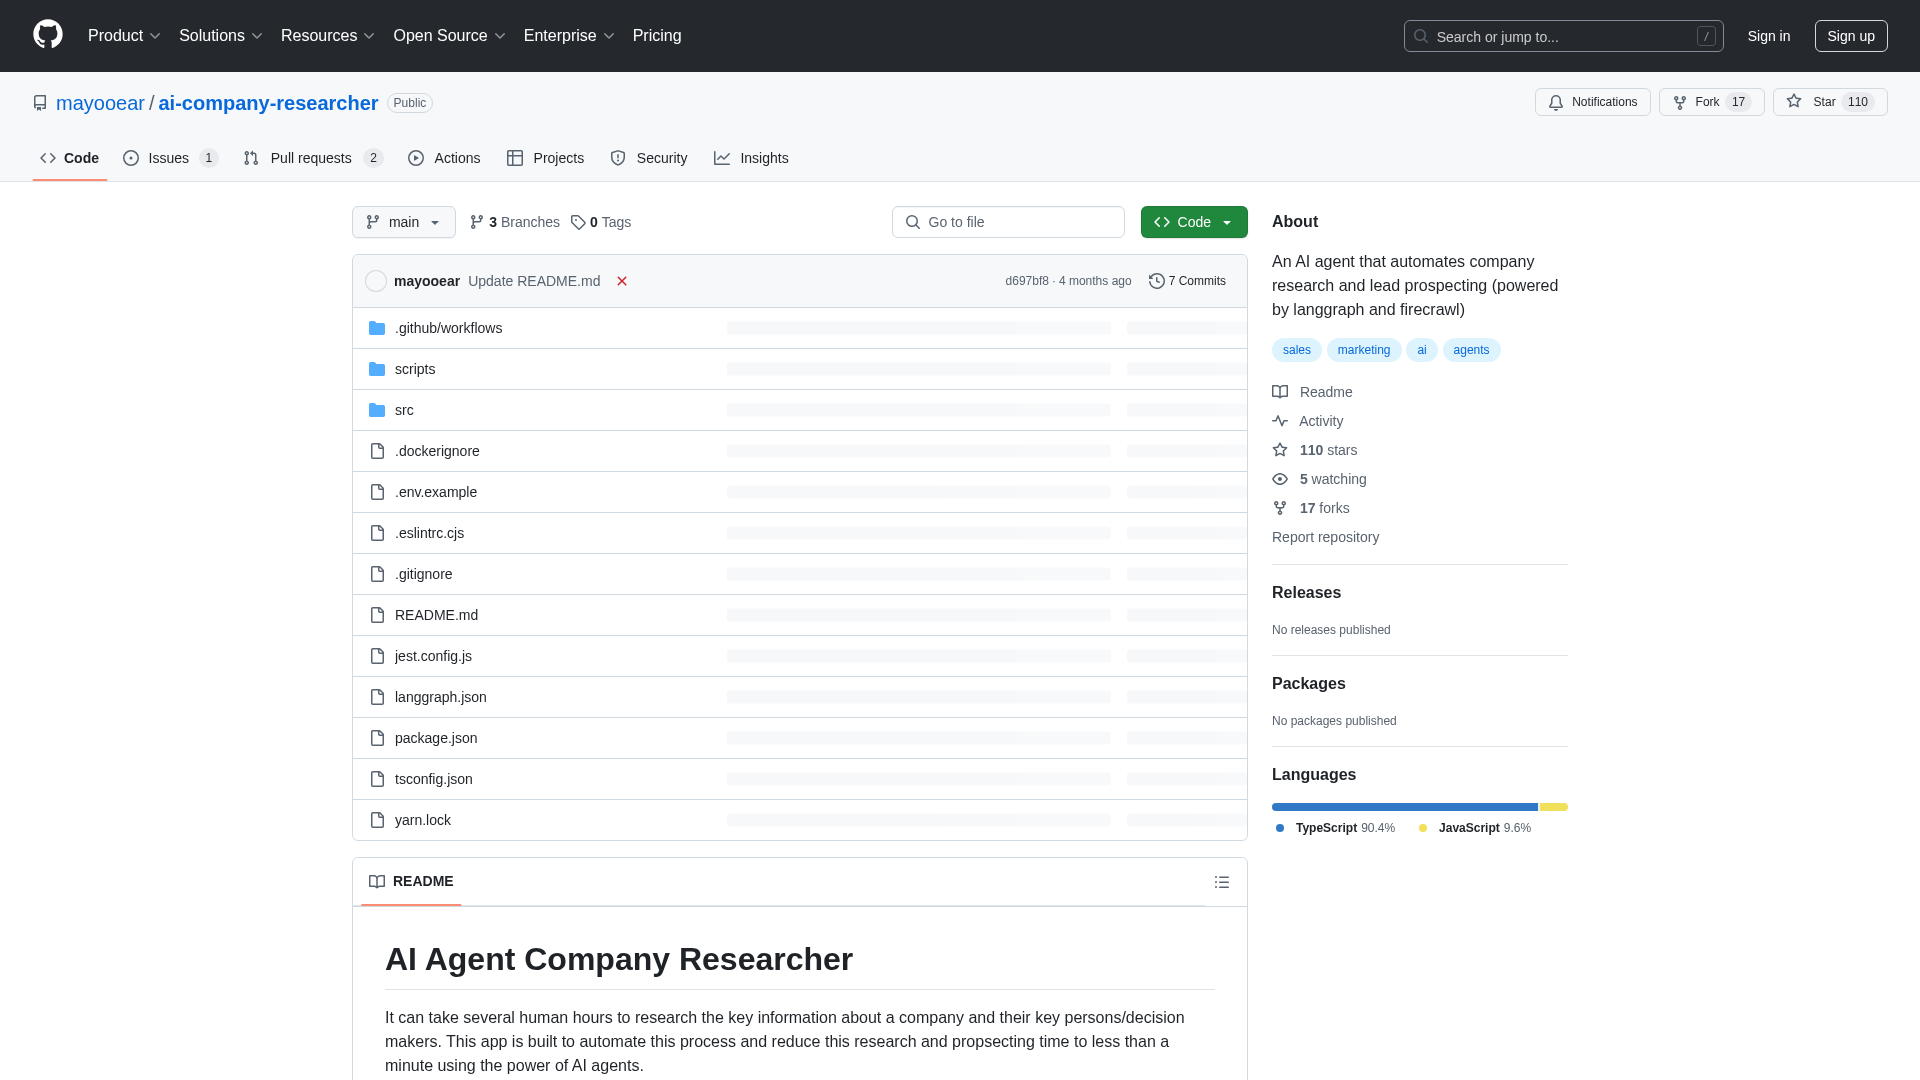Open commit d697bf8 hash link
This screenshot has width=1920, height=1080.
click(x=1027, y=281)
